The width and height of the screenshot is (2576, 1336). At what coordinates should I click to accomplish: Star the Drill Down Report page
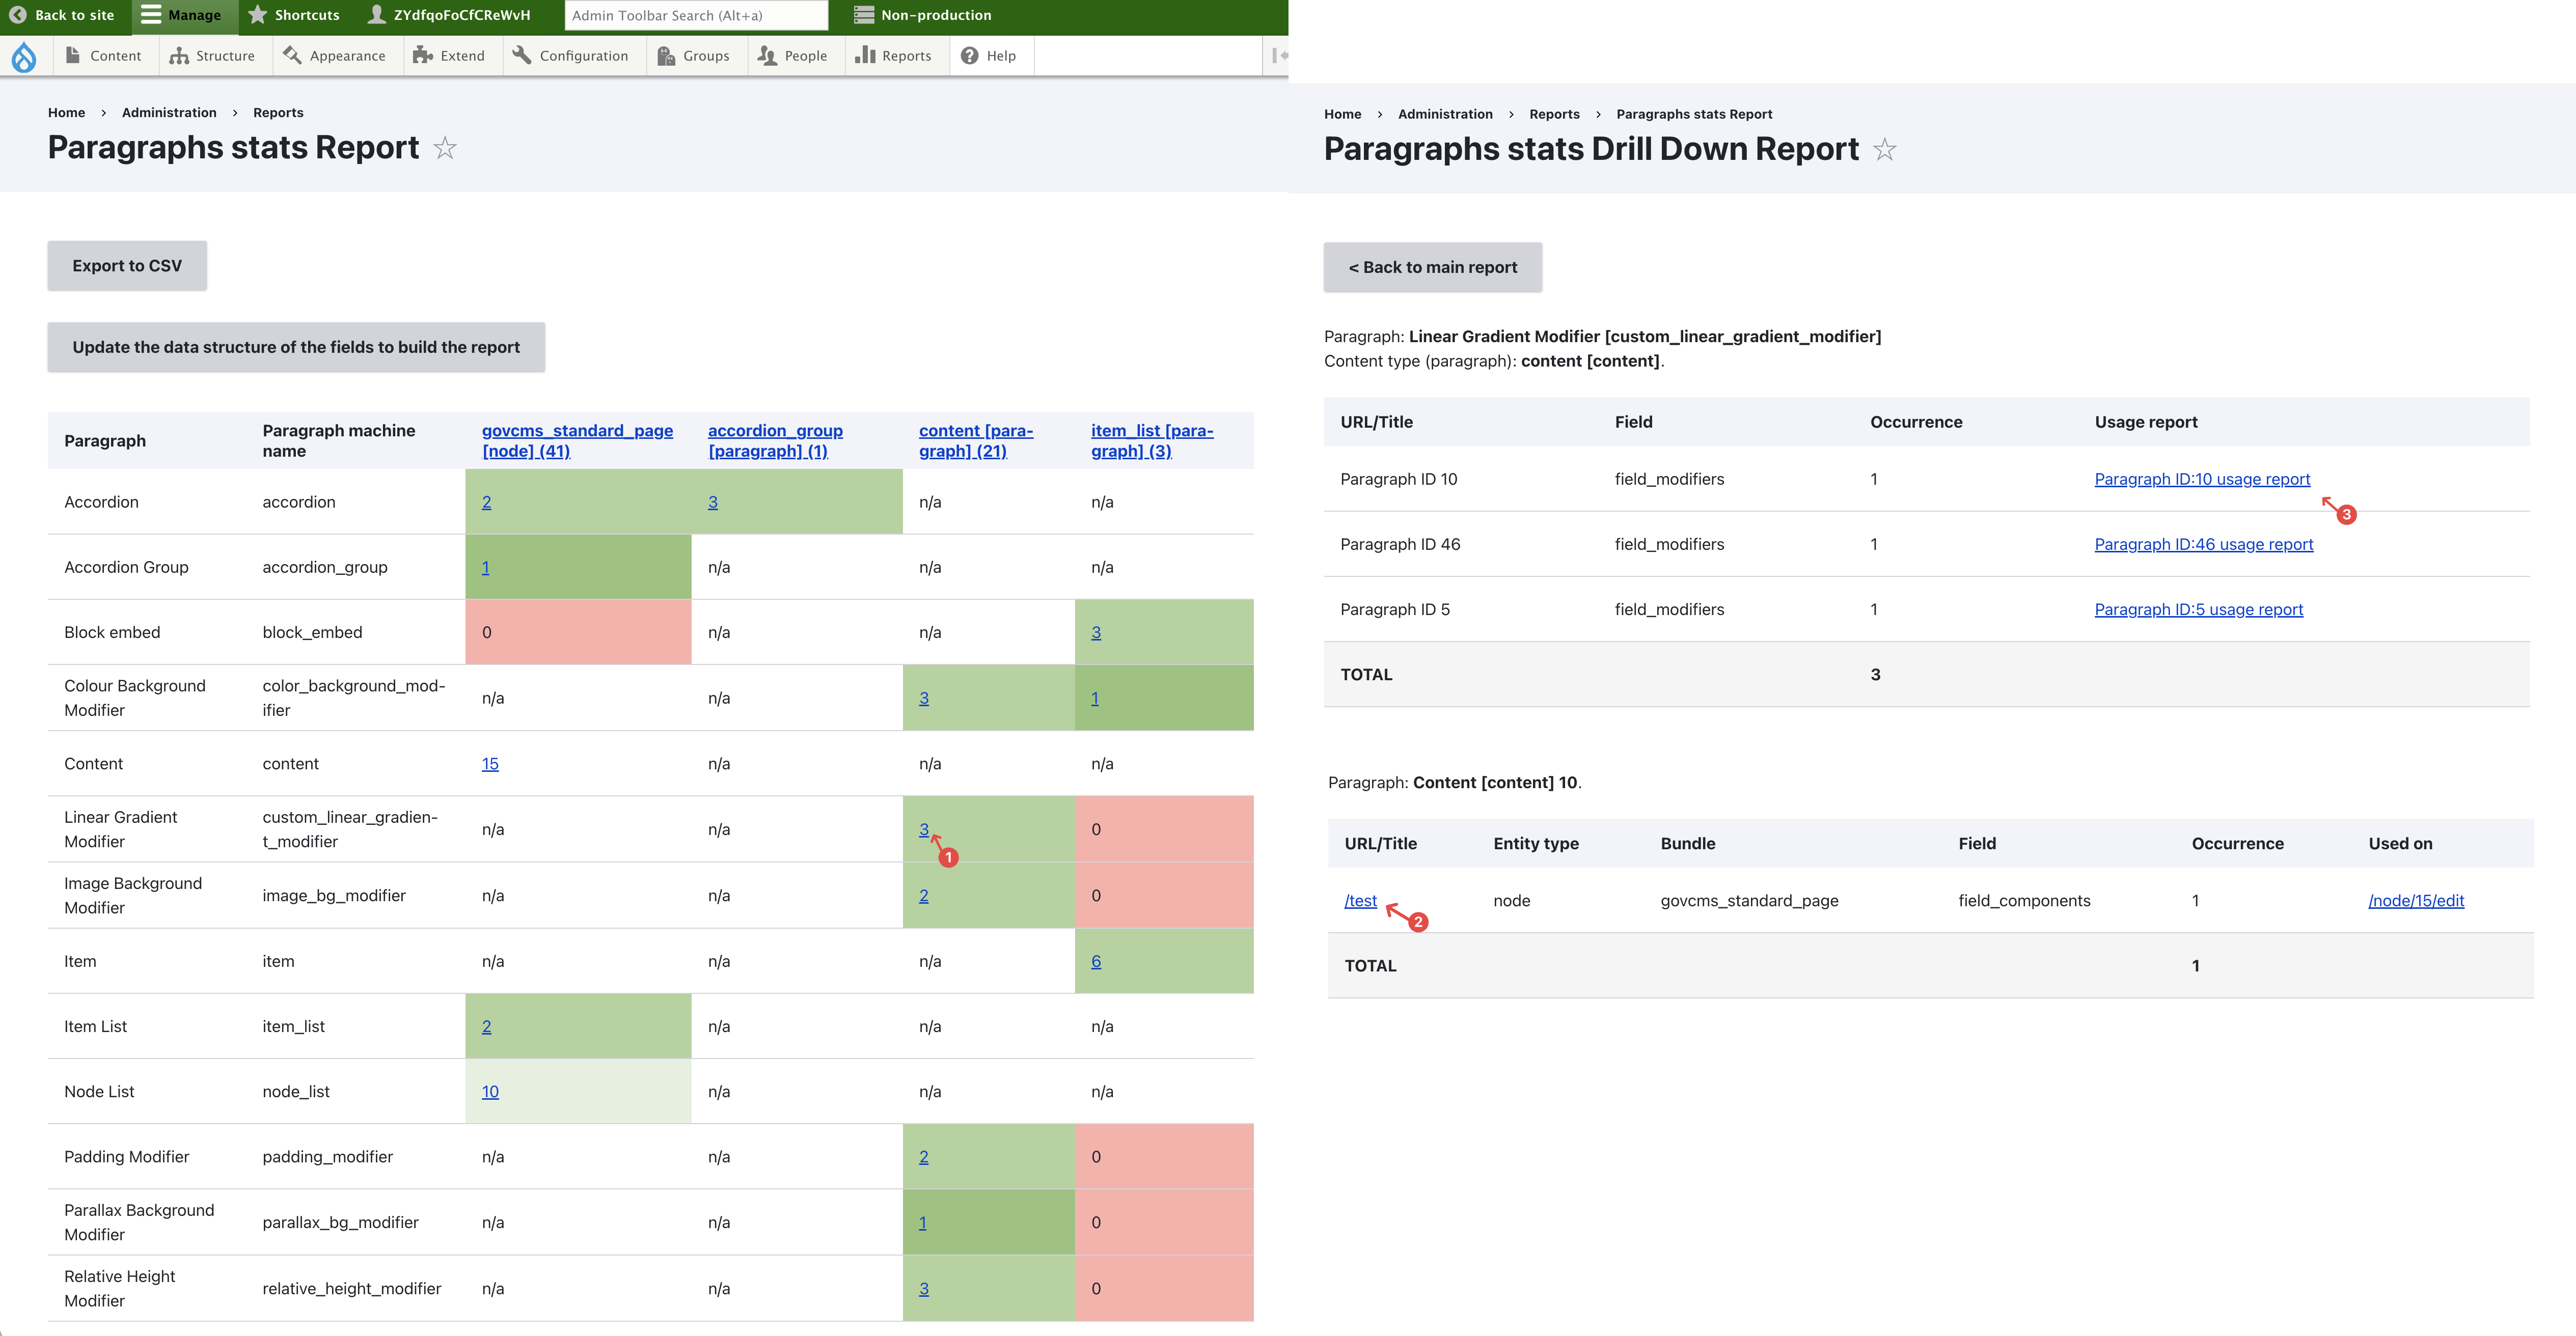click(x=1884, y=150)
